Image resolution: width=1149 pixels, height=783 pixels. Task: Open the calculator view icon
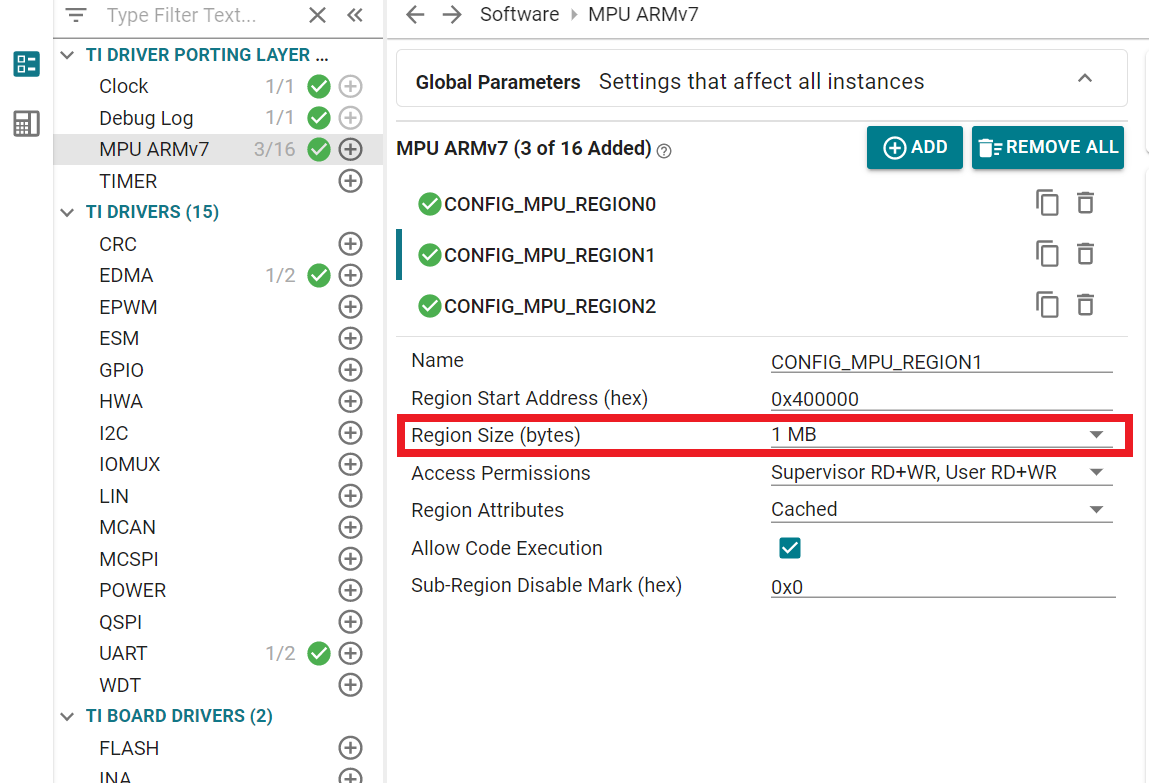tap(26, 124)
